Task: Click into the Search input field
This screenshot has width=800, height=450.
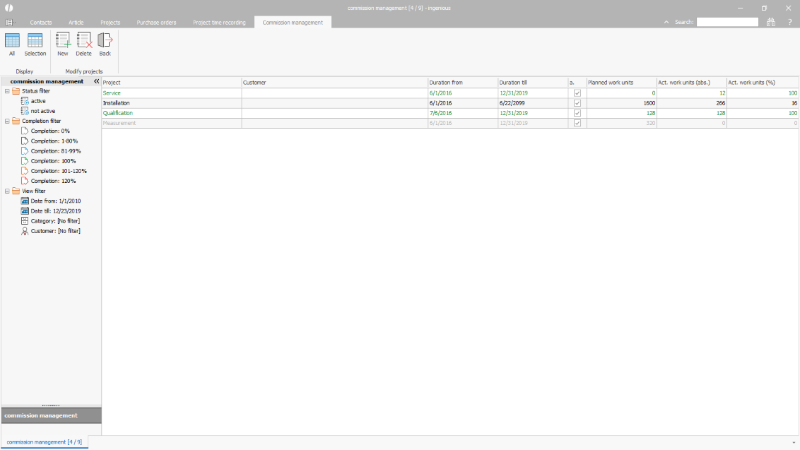Action: 727,21
